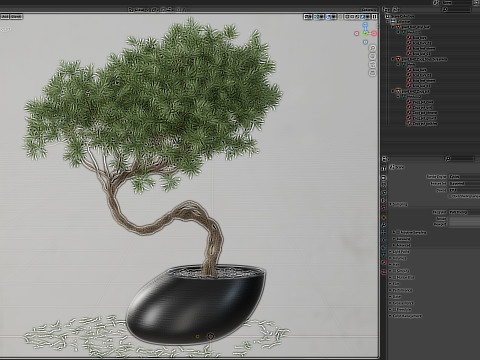
Task: Enable the Motion Blur checkbox
Action: (x=394, y=277)
